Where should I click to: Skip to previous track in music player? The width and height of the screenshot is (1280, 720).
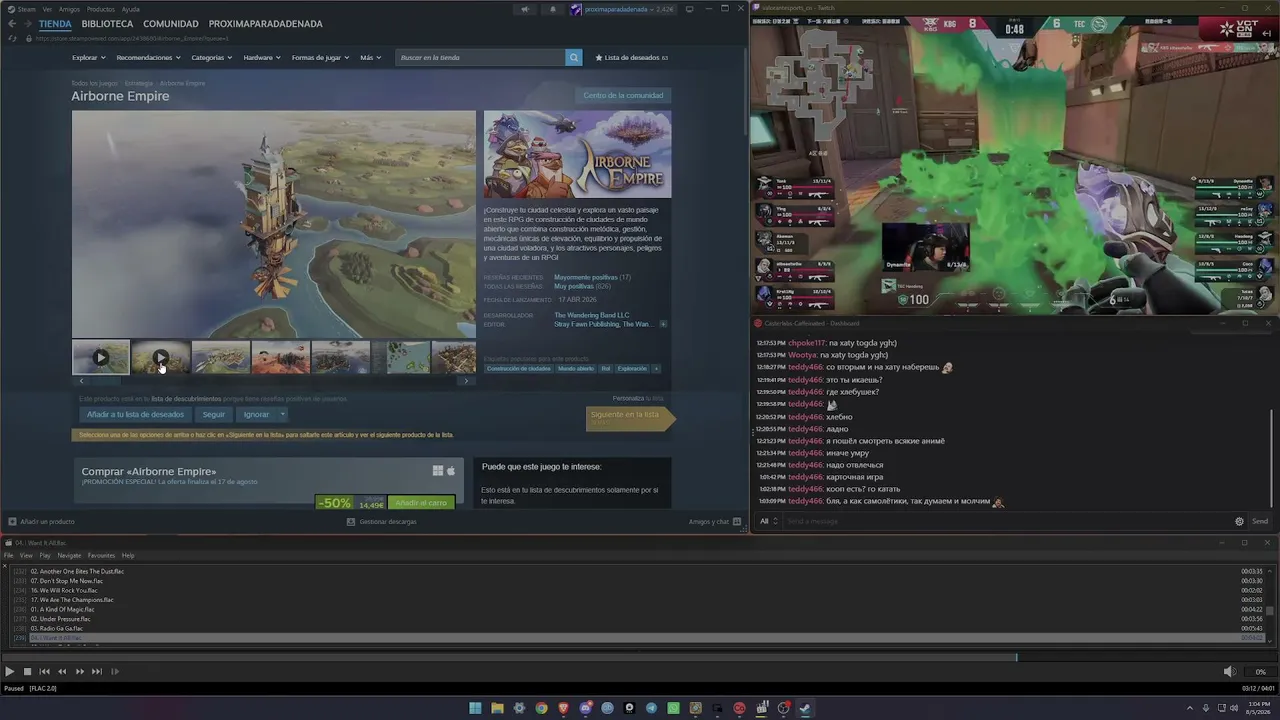coord(44,672)
